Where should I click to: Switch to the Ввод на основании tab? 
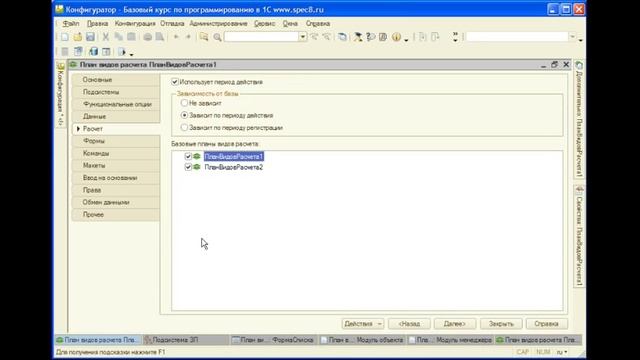coord(116,178)
